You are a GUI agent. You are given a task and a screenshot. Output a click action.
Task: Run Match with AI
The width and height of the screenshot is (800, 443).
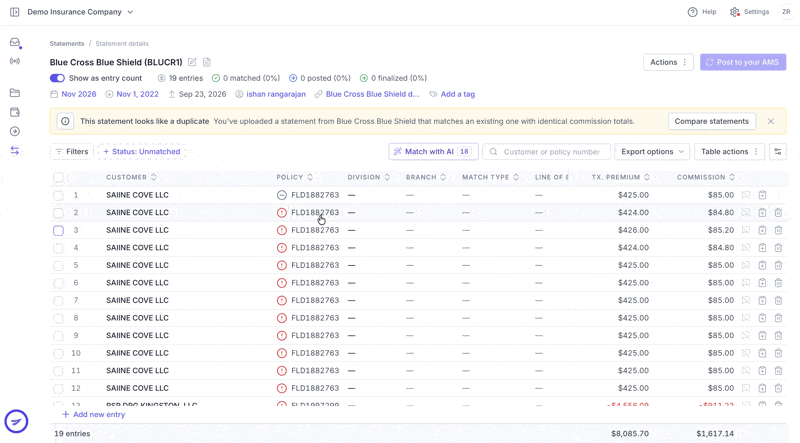(x=433, y=152)
